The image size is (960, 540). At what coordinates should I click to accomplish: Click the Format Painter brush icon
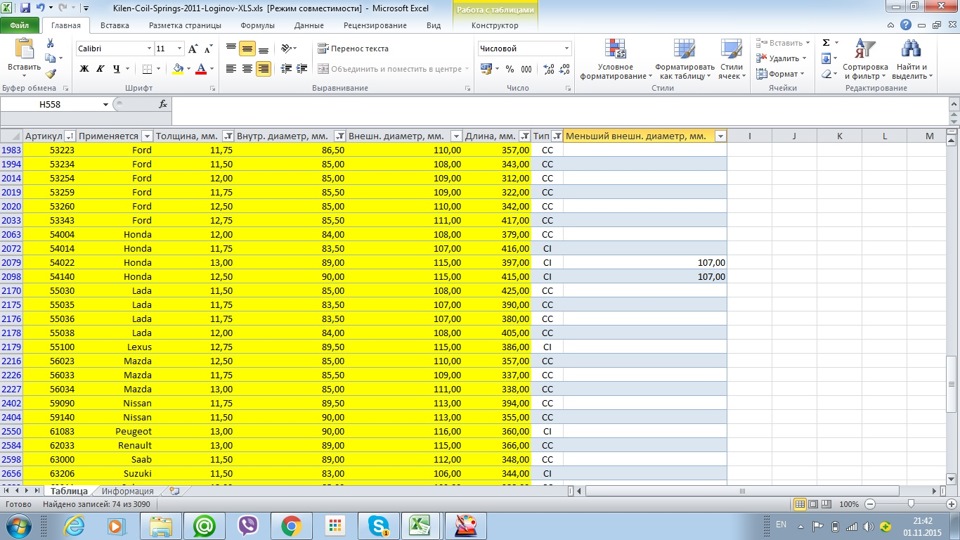tap(50, 74)
